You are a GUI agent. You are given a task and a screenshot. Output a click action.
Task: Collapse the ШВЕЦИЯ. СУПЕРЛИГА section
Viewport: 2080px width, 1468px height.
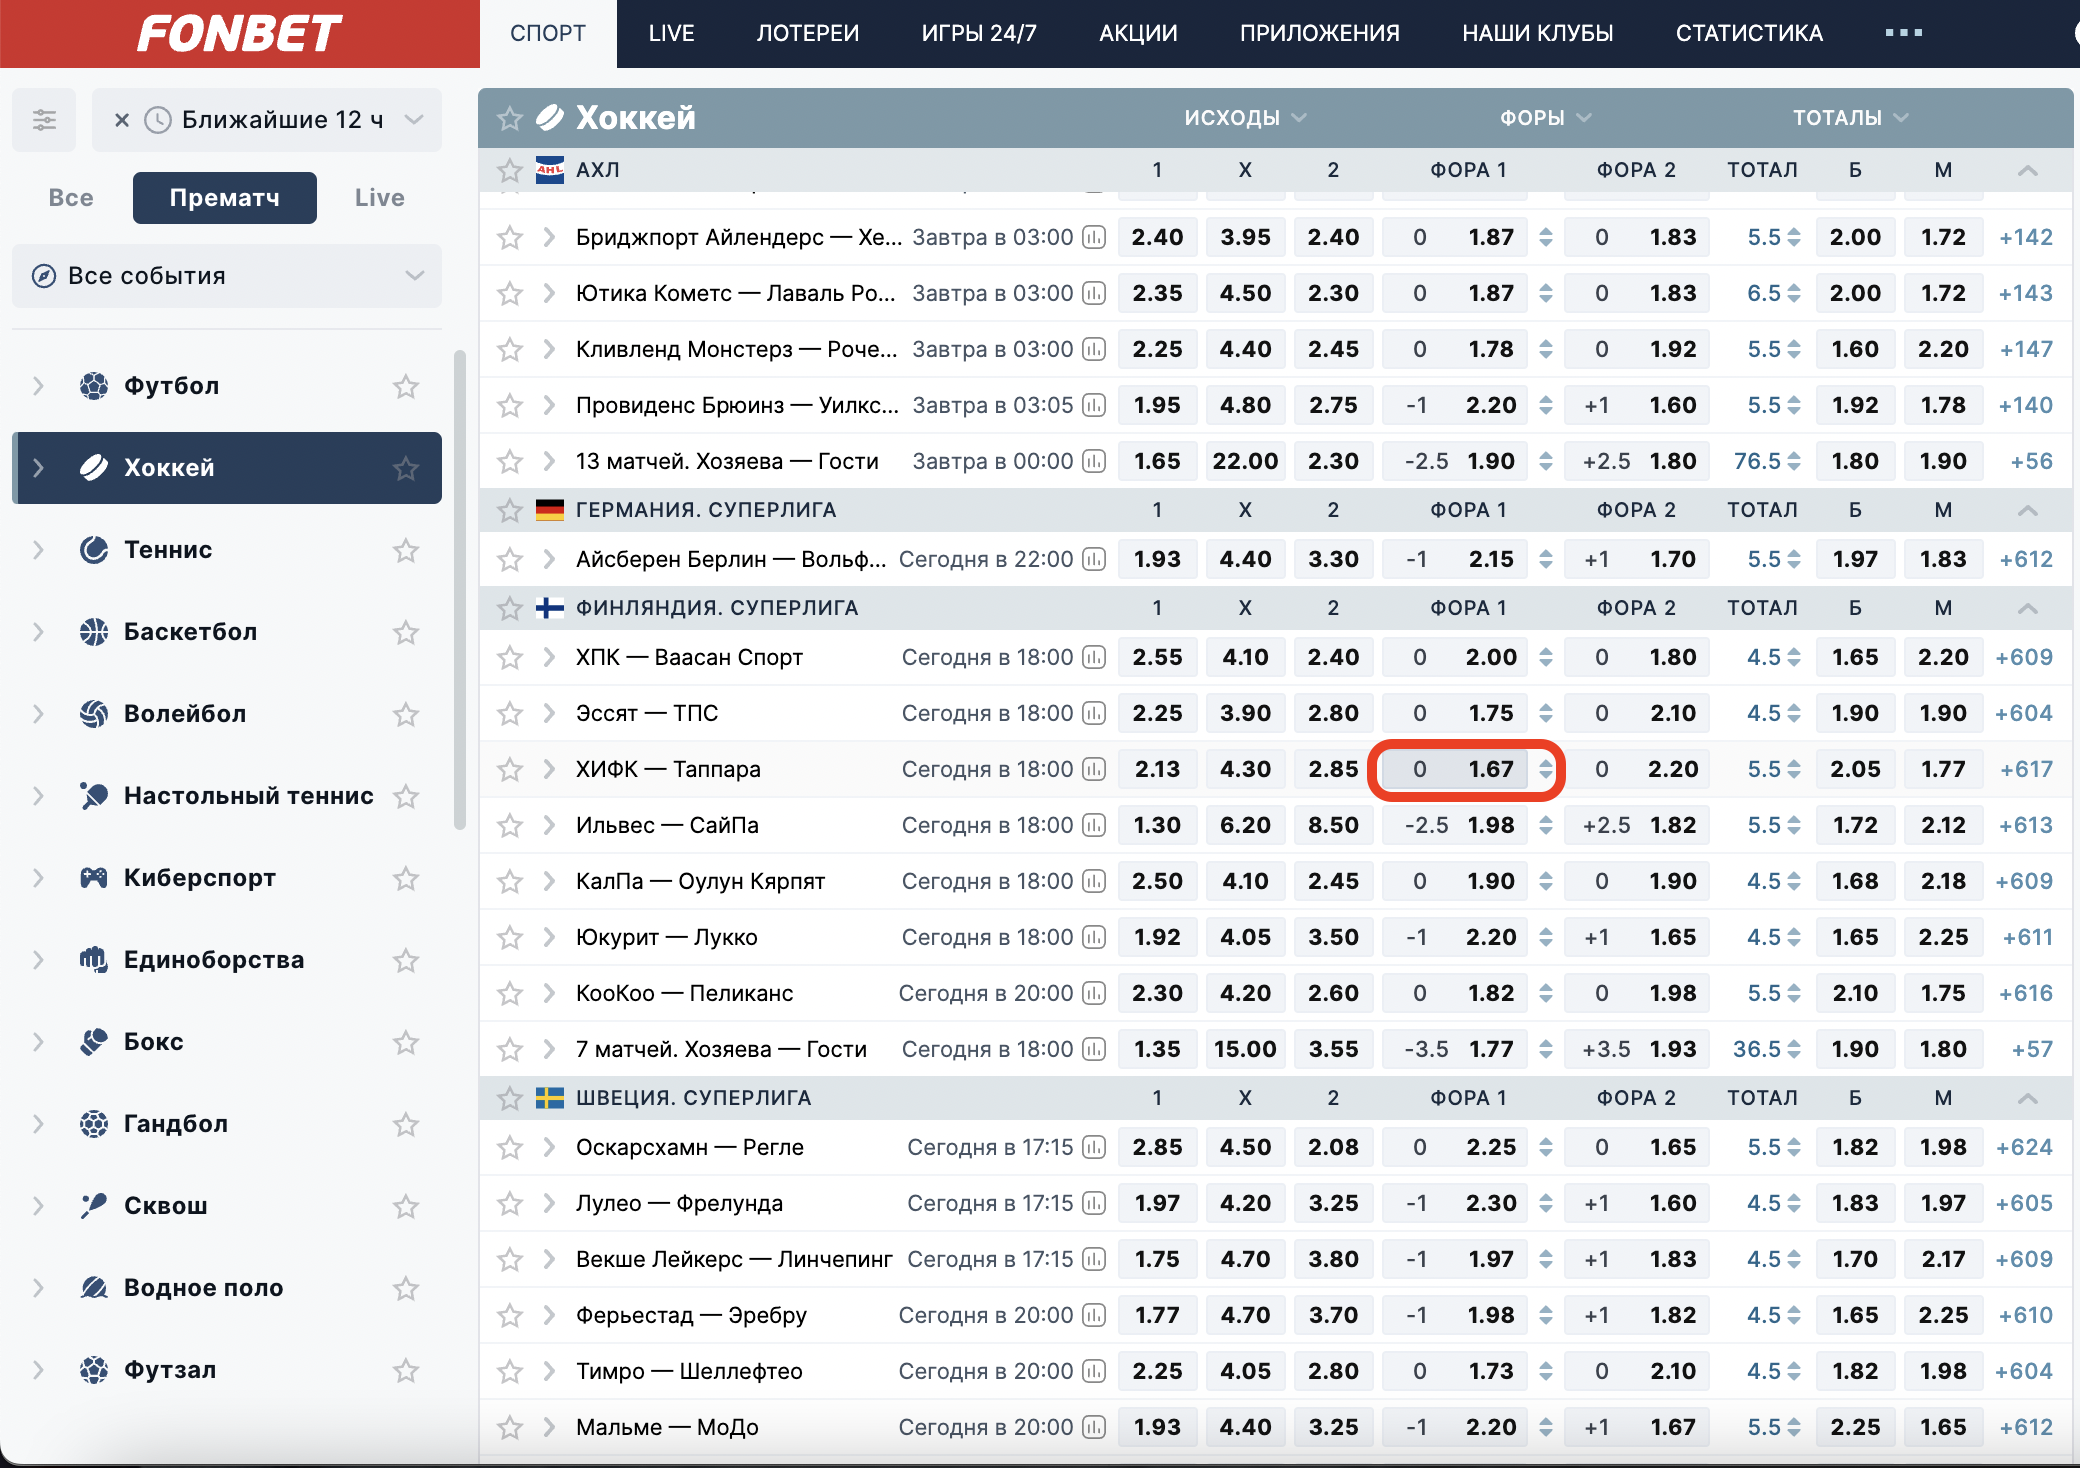click(2027, 1098)
